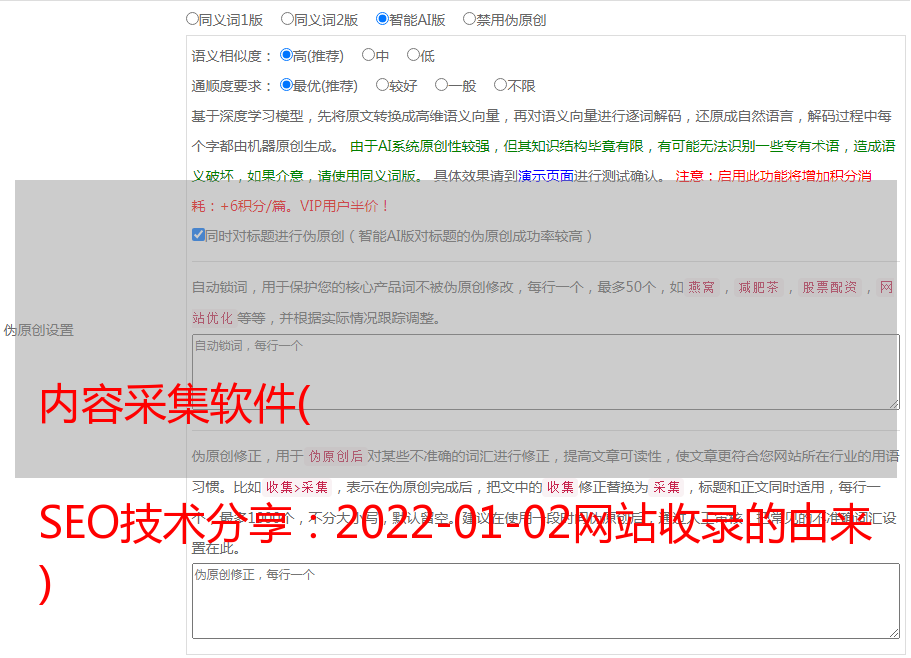Viewport: 911px width, 658px height.
Task: Choose the 智能AI版 radio option
Action: click(382, 19)
